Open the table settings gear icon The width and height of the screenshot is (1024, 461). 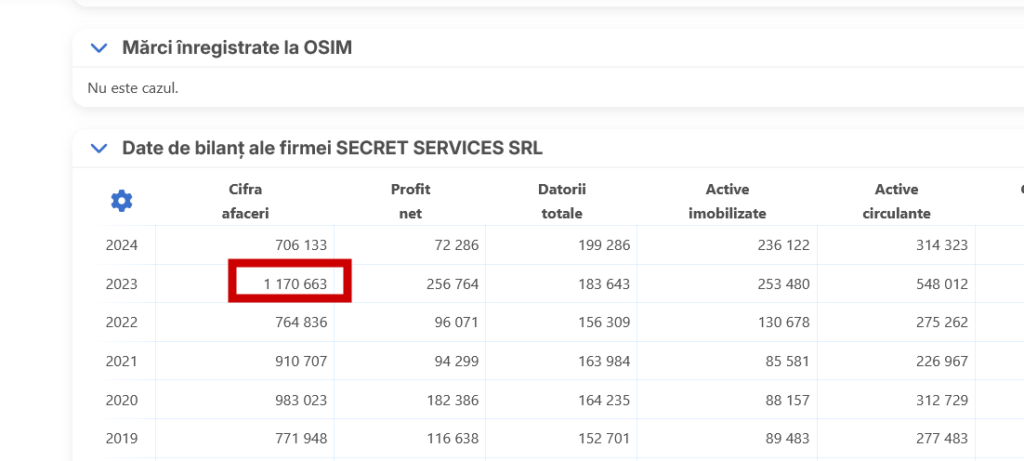click(121, 201)
